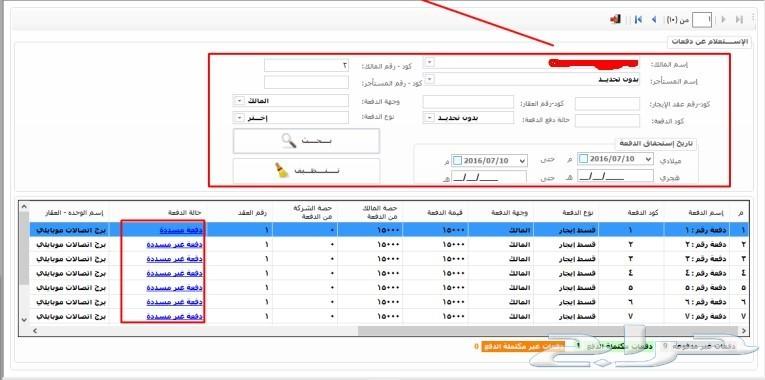Jump to the first record with the navigator arrow
This screenshot has width=765, height=380.
tap(638, 20)
